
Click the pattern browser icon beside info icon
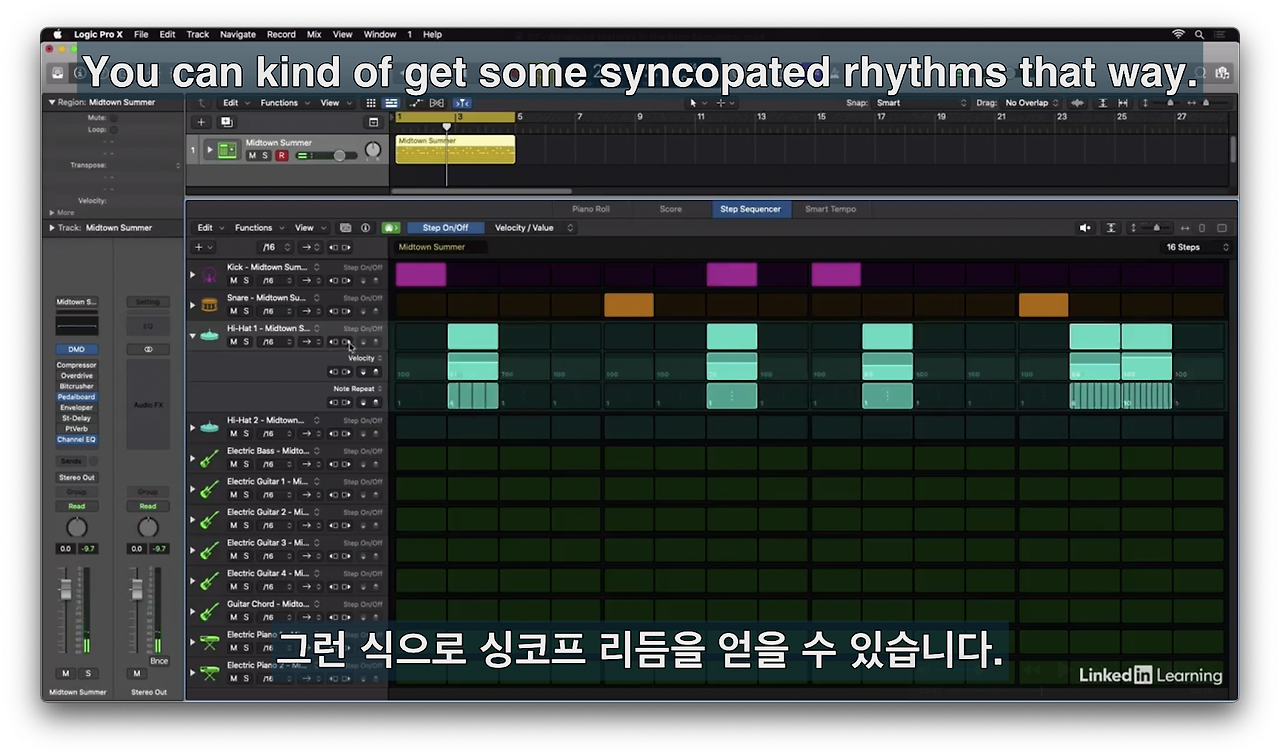[346, 228]
